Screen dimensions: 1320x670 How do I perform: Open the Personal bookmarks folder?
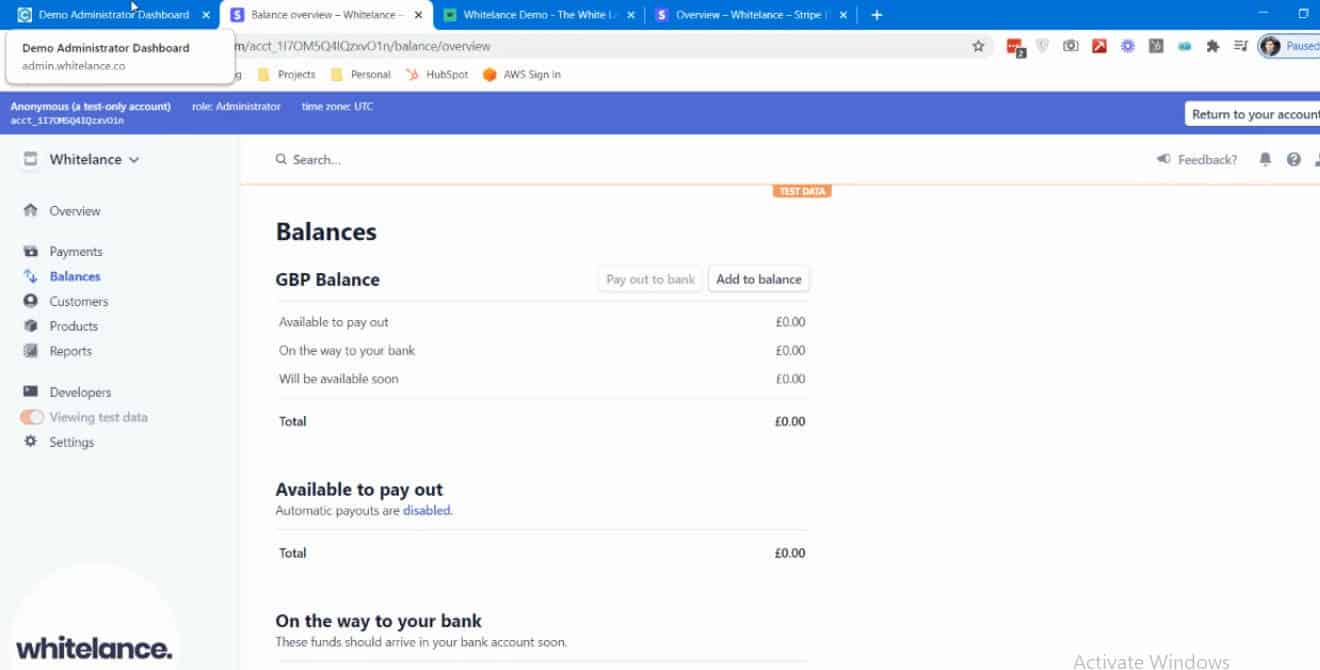[x=361, y=75]
